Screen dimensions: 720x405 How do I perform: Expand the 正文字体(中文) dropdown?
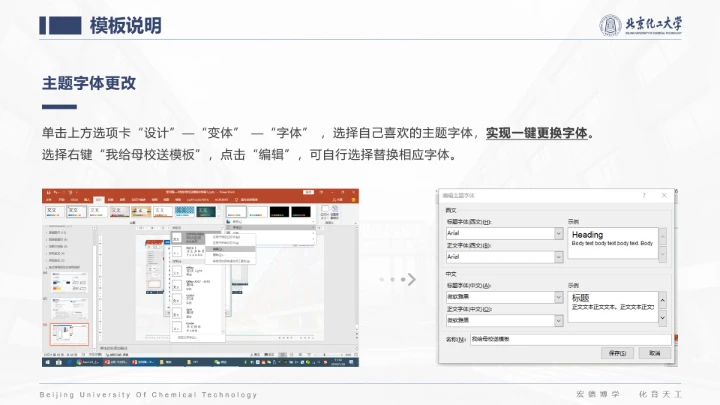click(x=558, y=321)
